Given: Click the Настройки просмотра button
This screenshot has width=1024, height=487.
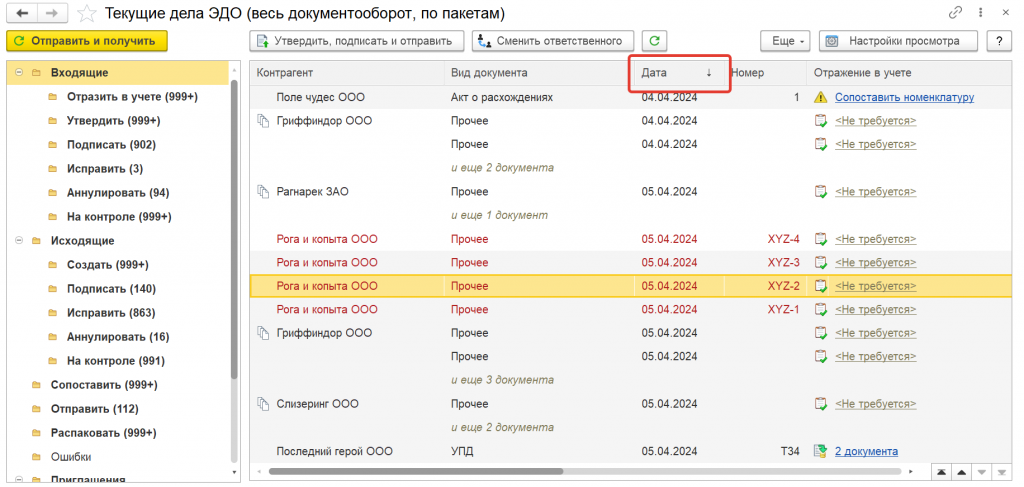Looking at the screenshot, I should tap(898, 41).
